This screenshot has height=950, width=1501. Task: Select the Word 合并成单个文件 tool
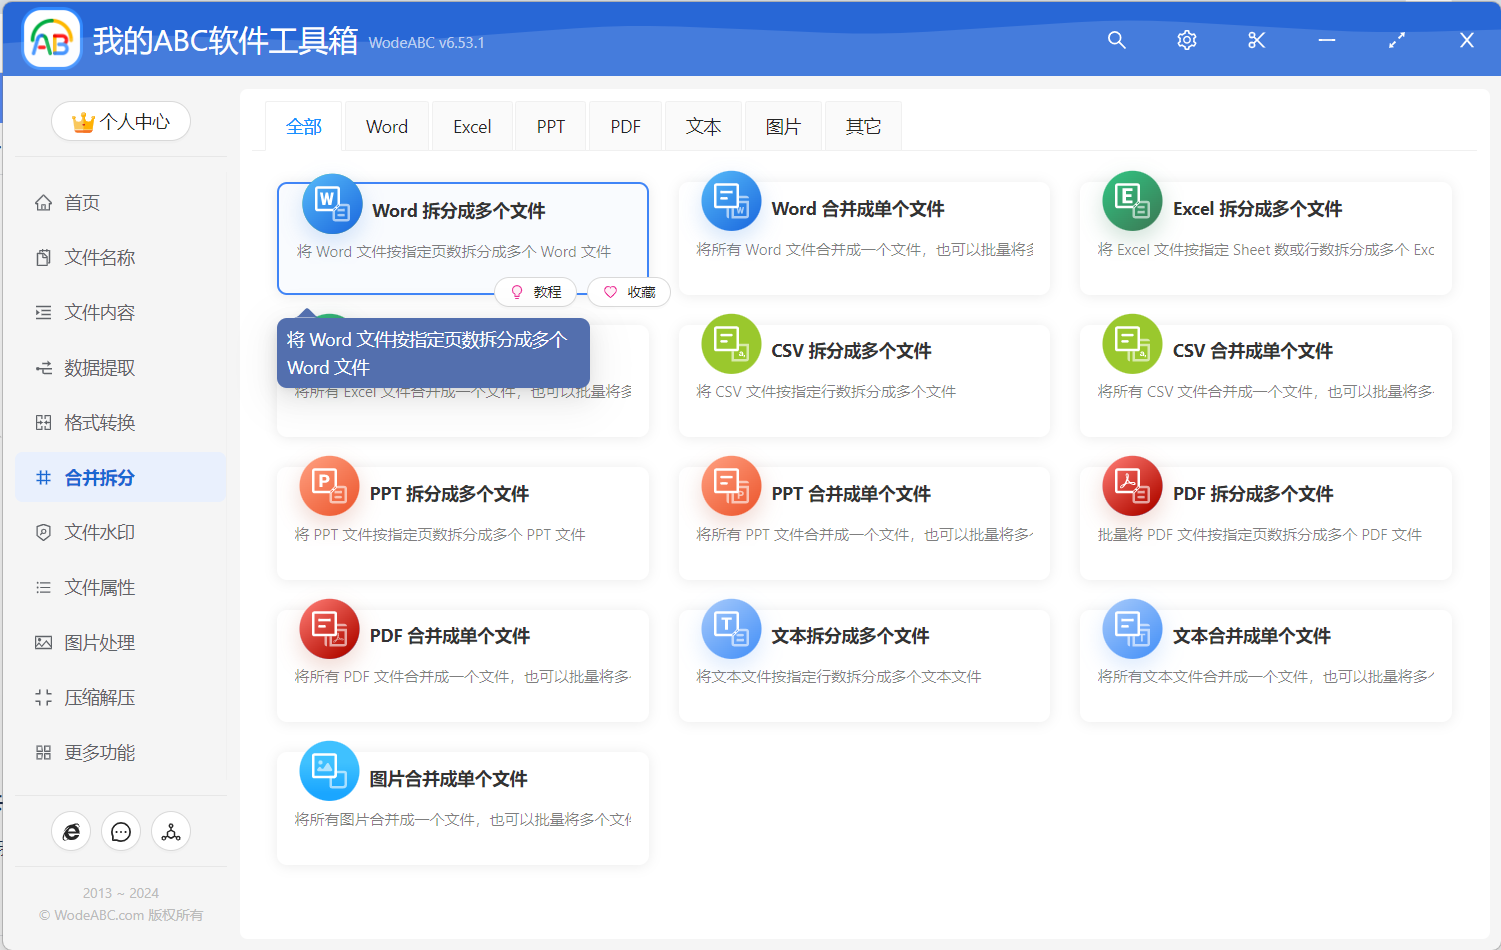click(x=864, y=238)
